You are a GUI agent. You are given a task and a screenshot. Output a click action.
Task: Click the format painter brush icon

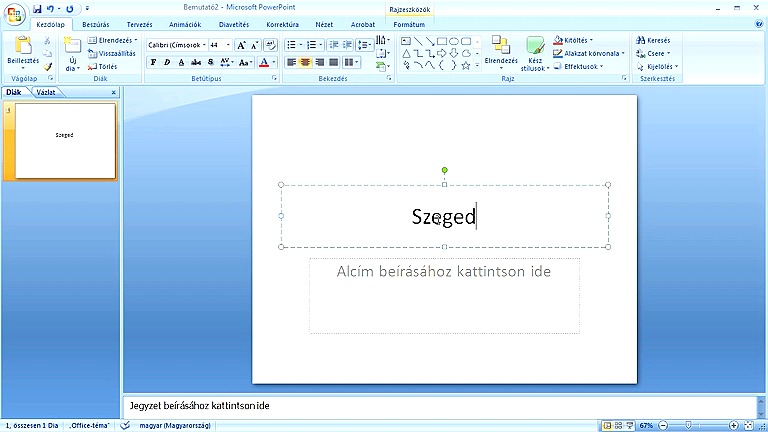point(48,67)
